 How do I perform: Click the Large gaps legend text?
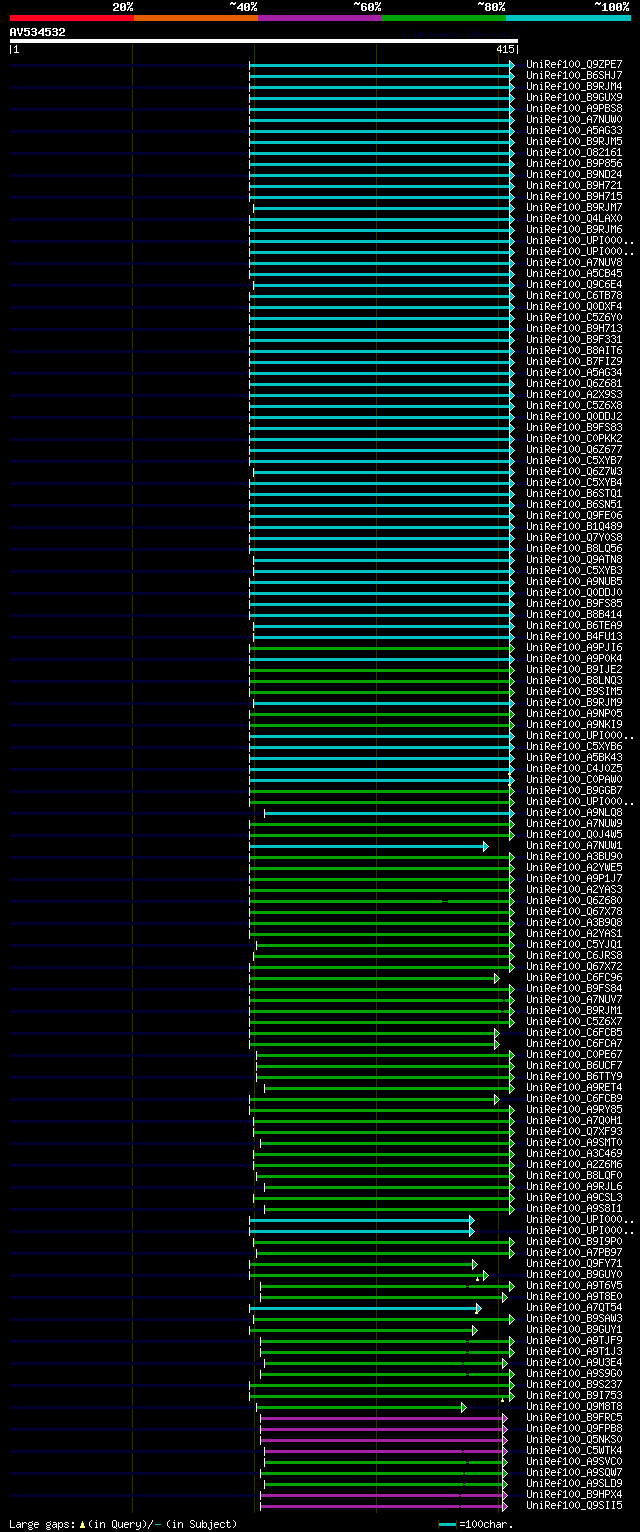(x=123, y=1524)
